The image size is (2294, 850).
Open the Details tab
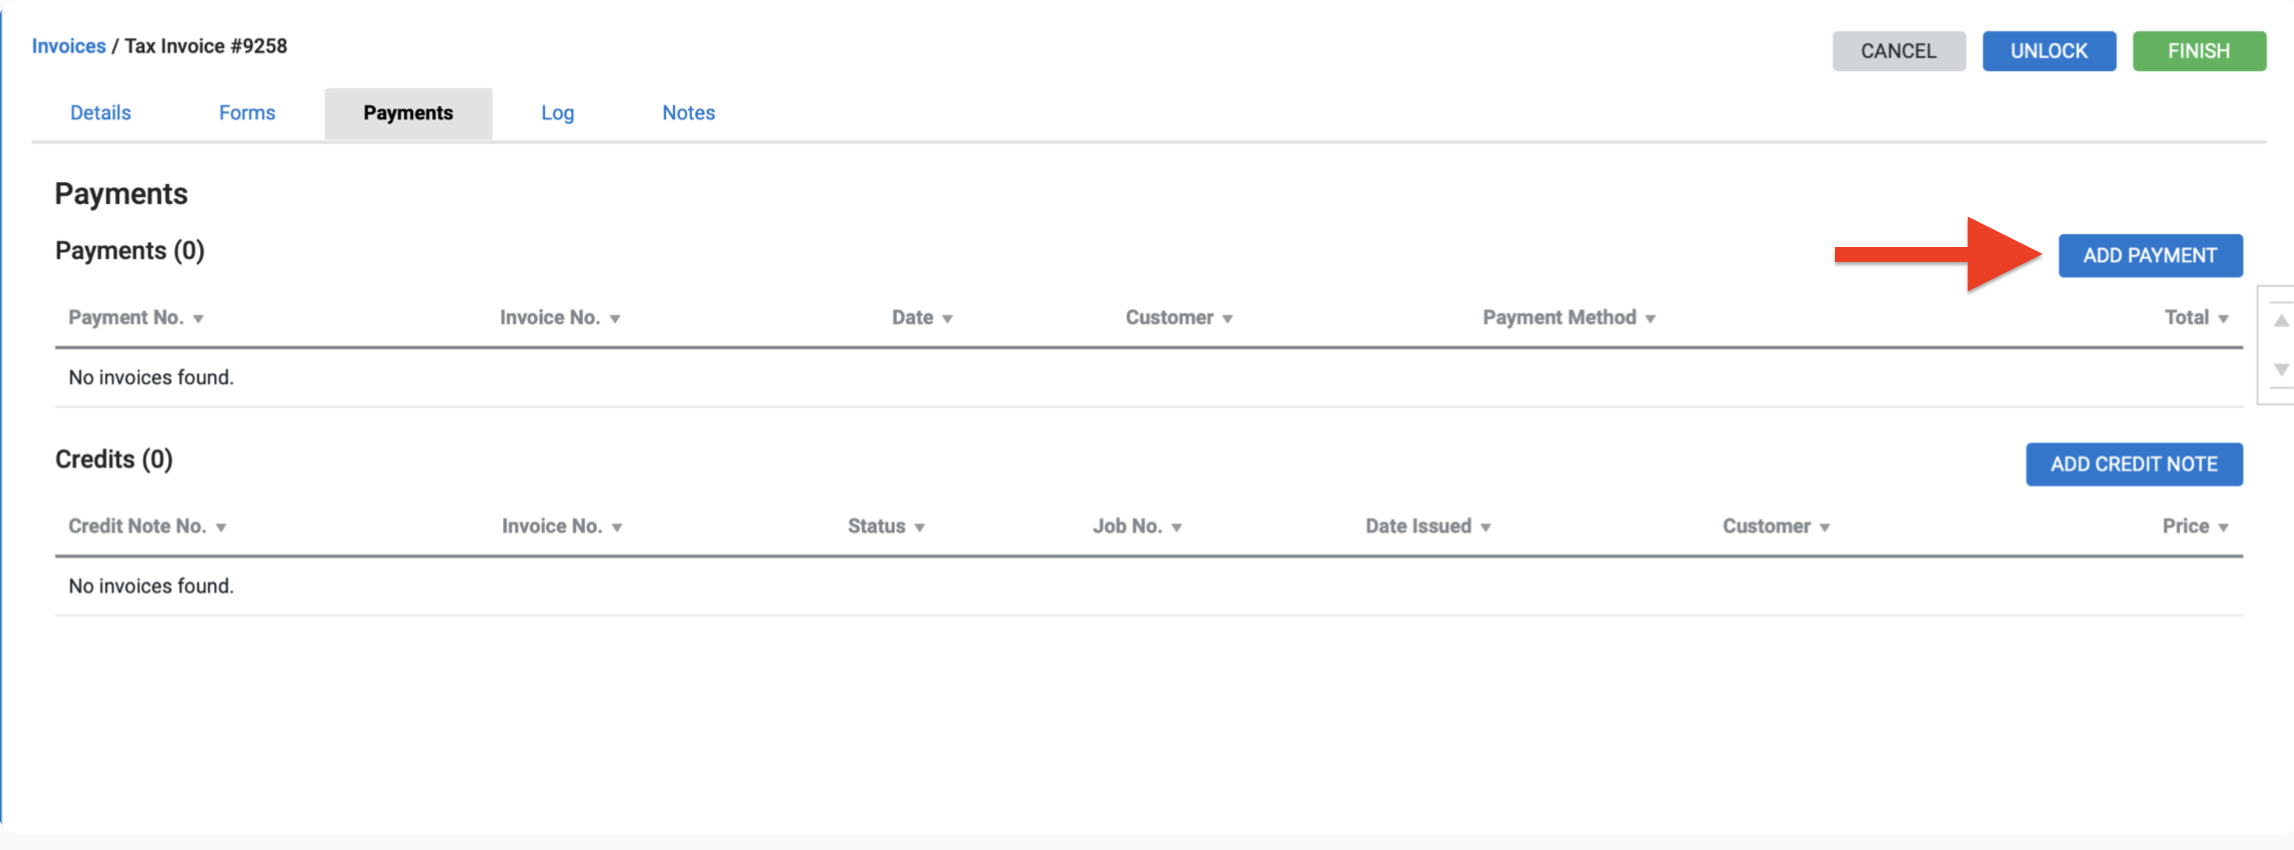tap(100, 113)
